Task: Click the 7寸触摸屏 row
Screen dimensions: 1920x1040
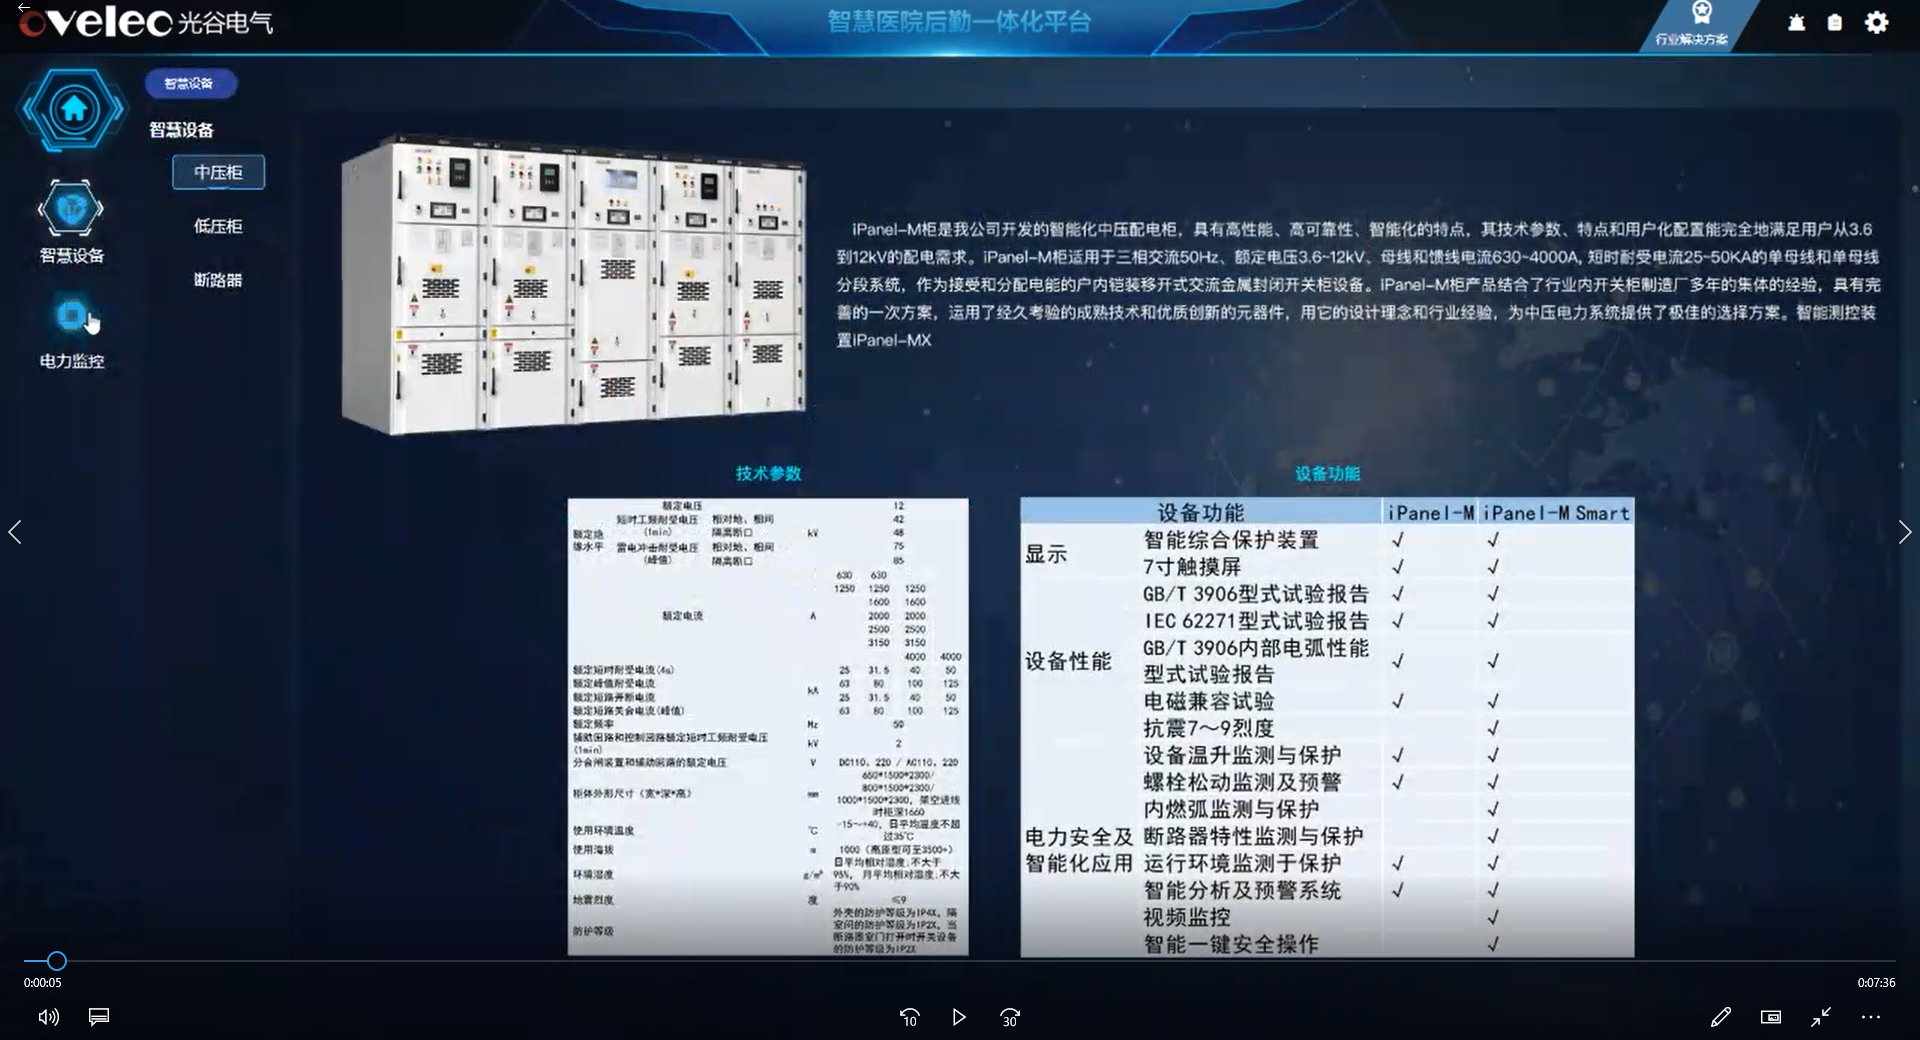Action: pyautogui.click(x=1327, y=566)
